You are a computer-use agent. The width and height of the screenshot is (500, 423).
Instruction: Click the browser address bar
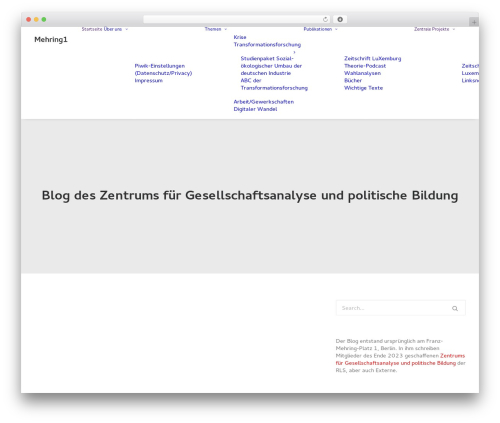click(236, 19)
